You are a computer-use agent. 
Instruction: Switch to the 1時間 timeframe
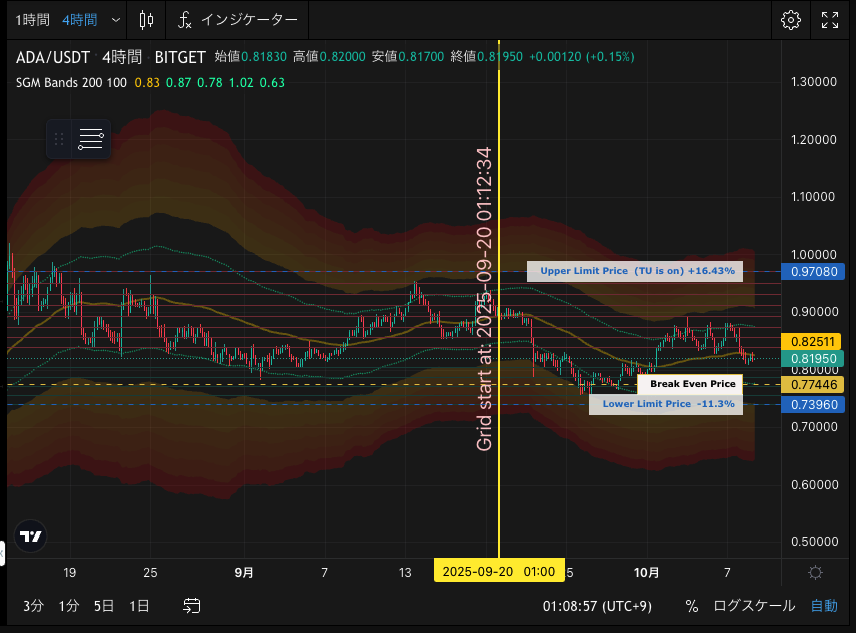pos(32,20)
